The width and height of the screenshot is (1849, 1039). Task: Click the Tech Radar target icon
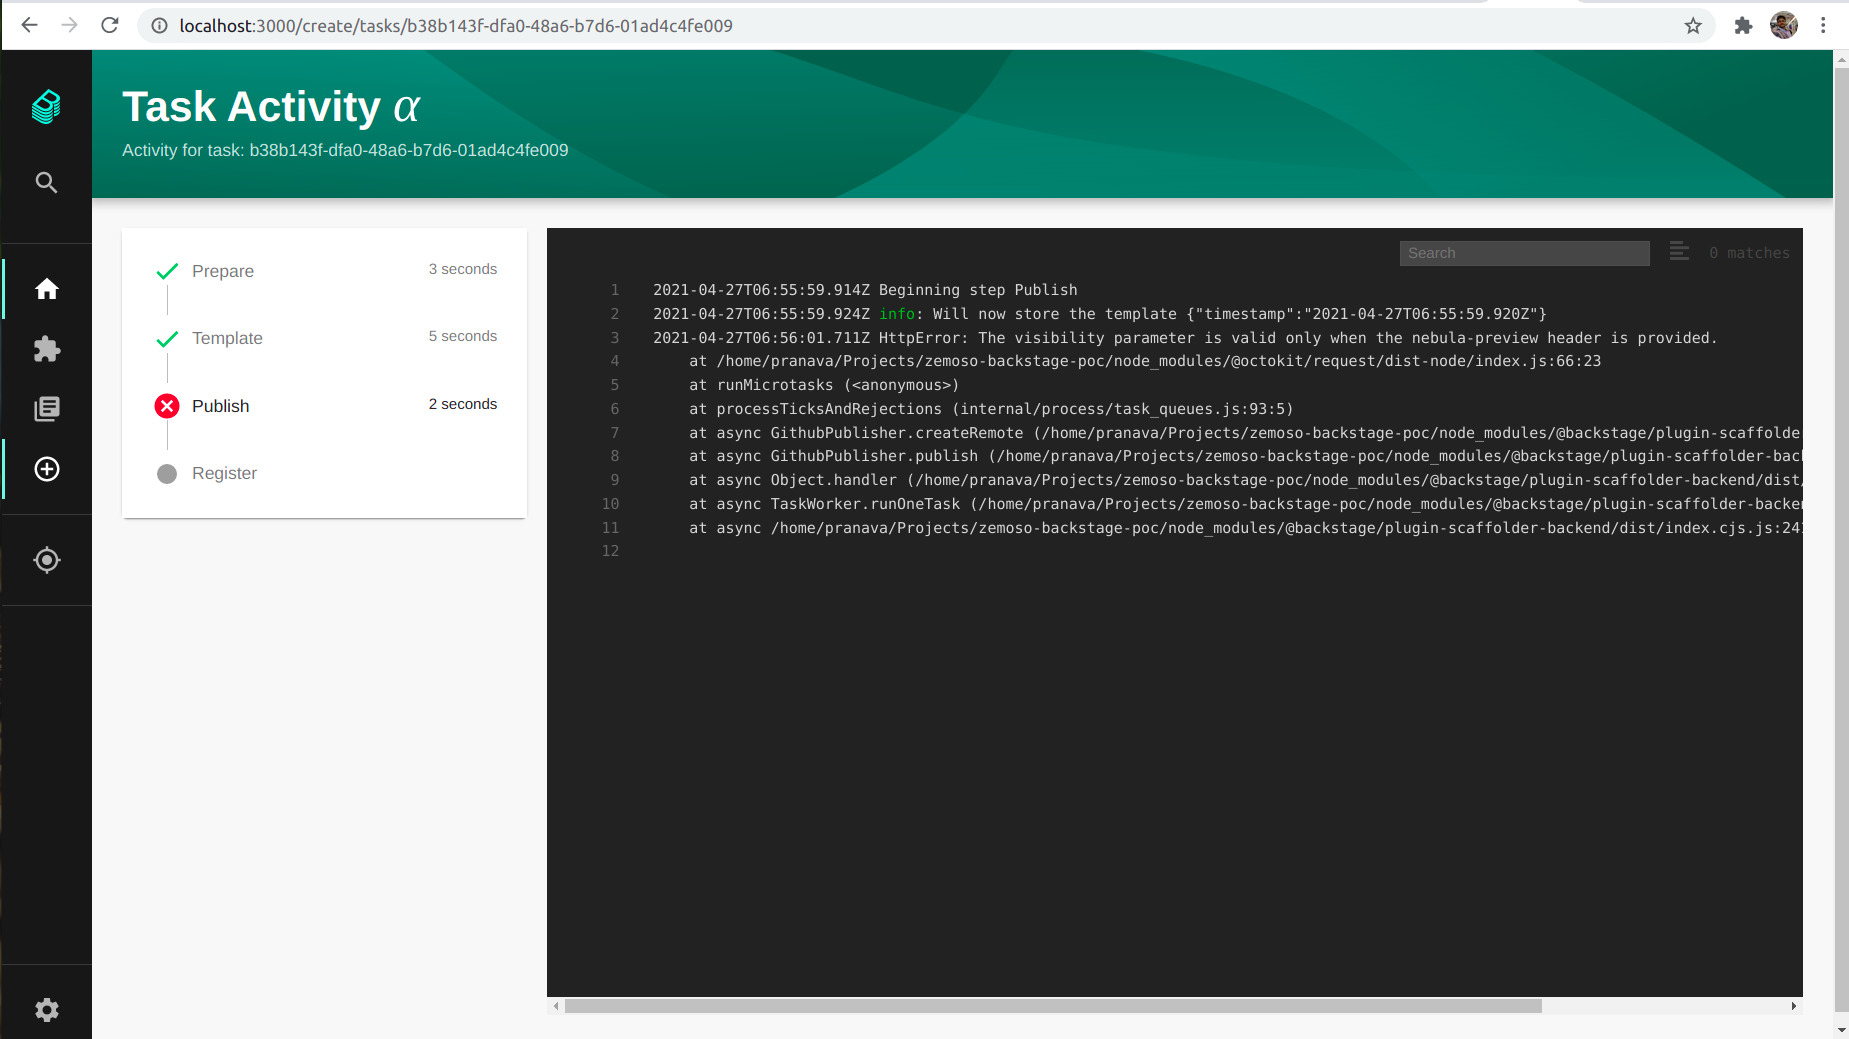coord(46,560)
